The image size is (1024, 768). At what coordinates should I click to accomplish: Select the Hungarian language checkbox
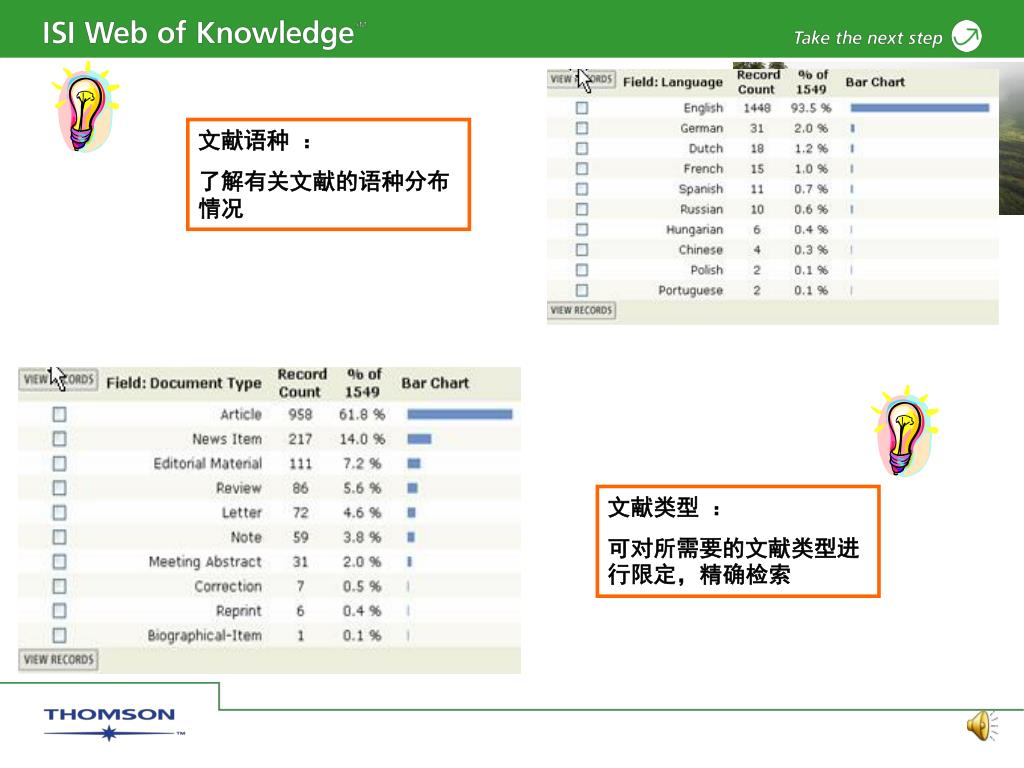582,229
